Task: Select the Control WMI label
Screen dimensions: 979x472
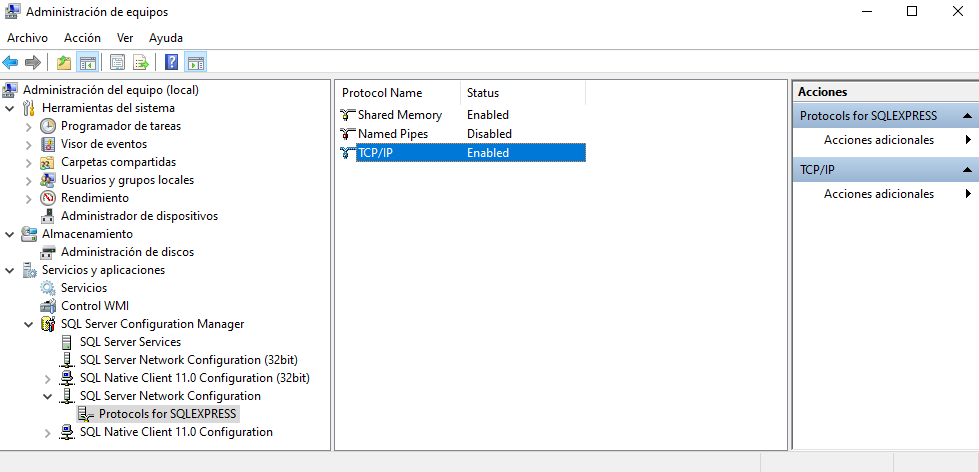Action: click(x=95, y=307)
